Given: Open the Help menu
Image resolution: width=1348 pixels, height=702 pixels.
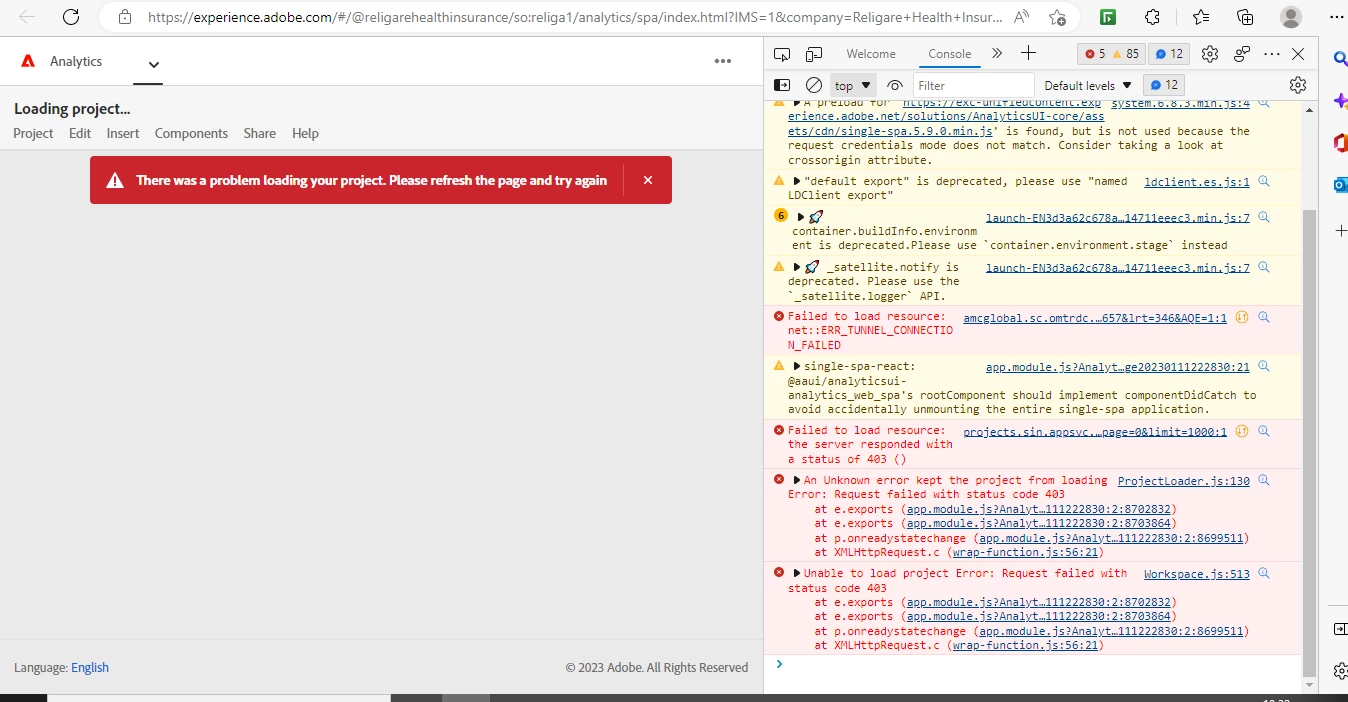Looking at the screenshot, I should 305,133.
